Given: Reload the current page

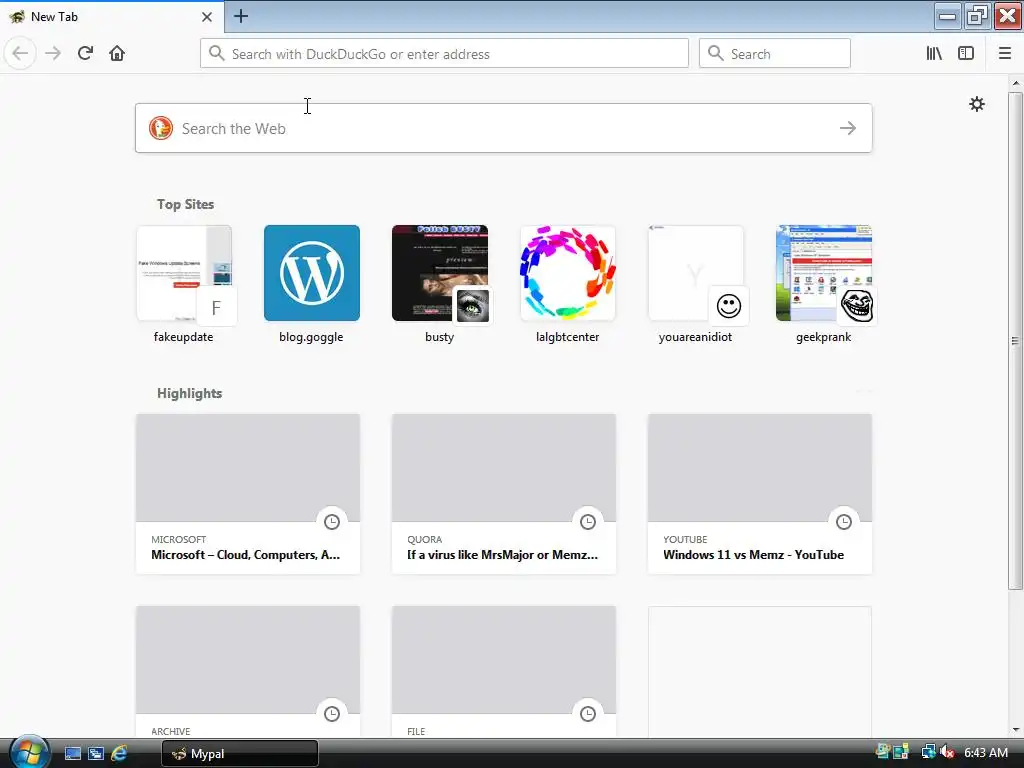Looking at the screenshot, I should point(85,53).
